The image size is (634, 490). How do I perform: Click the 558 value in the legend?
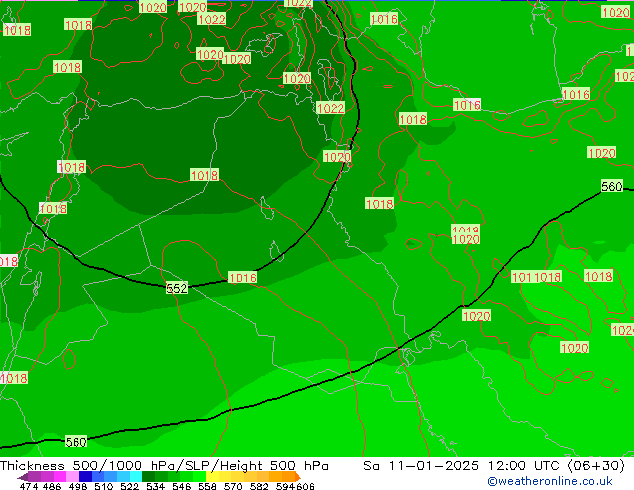207,486
